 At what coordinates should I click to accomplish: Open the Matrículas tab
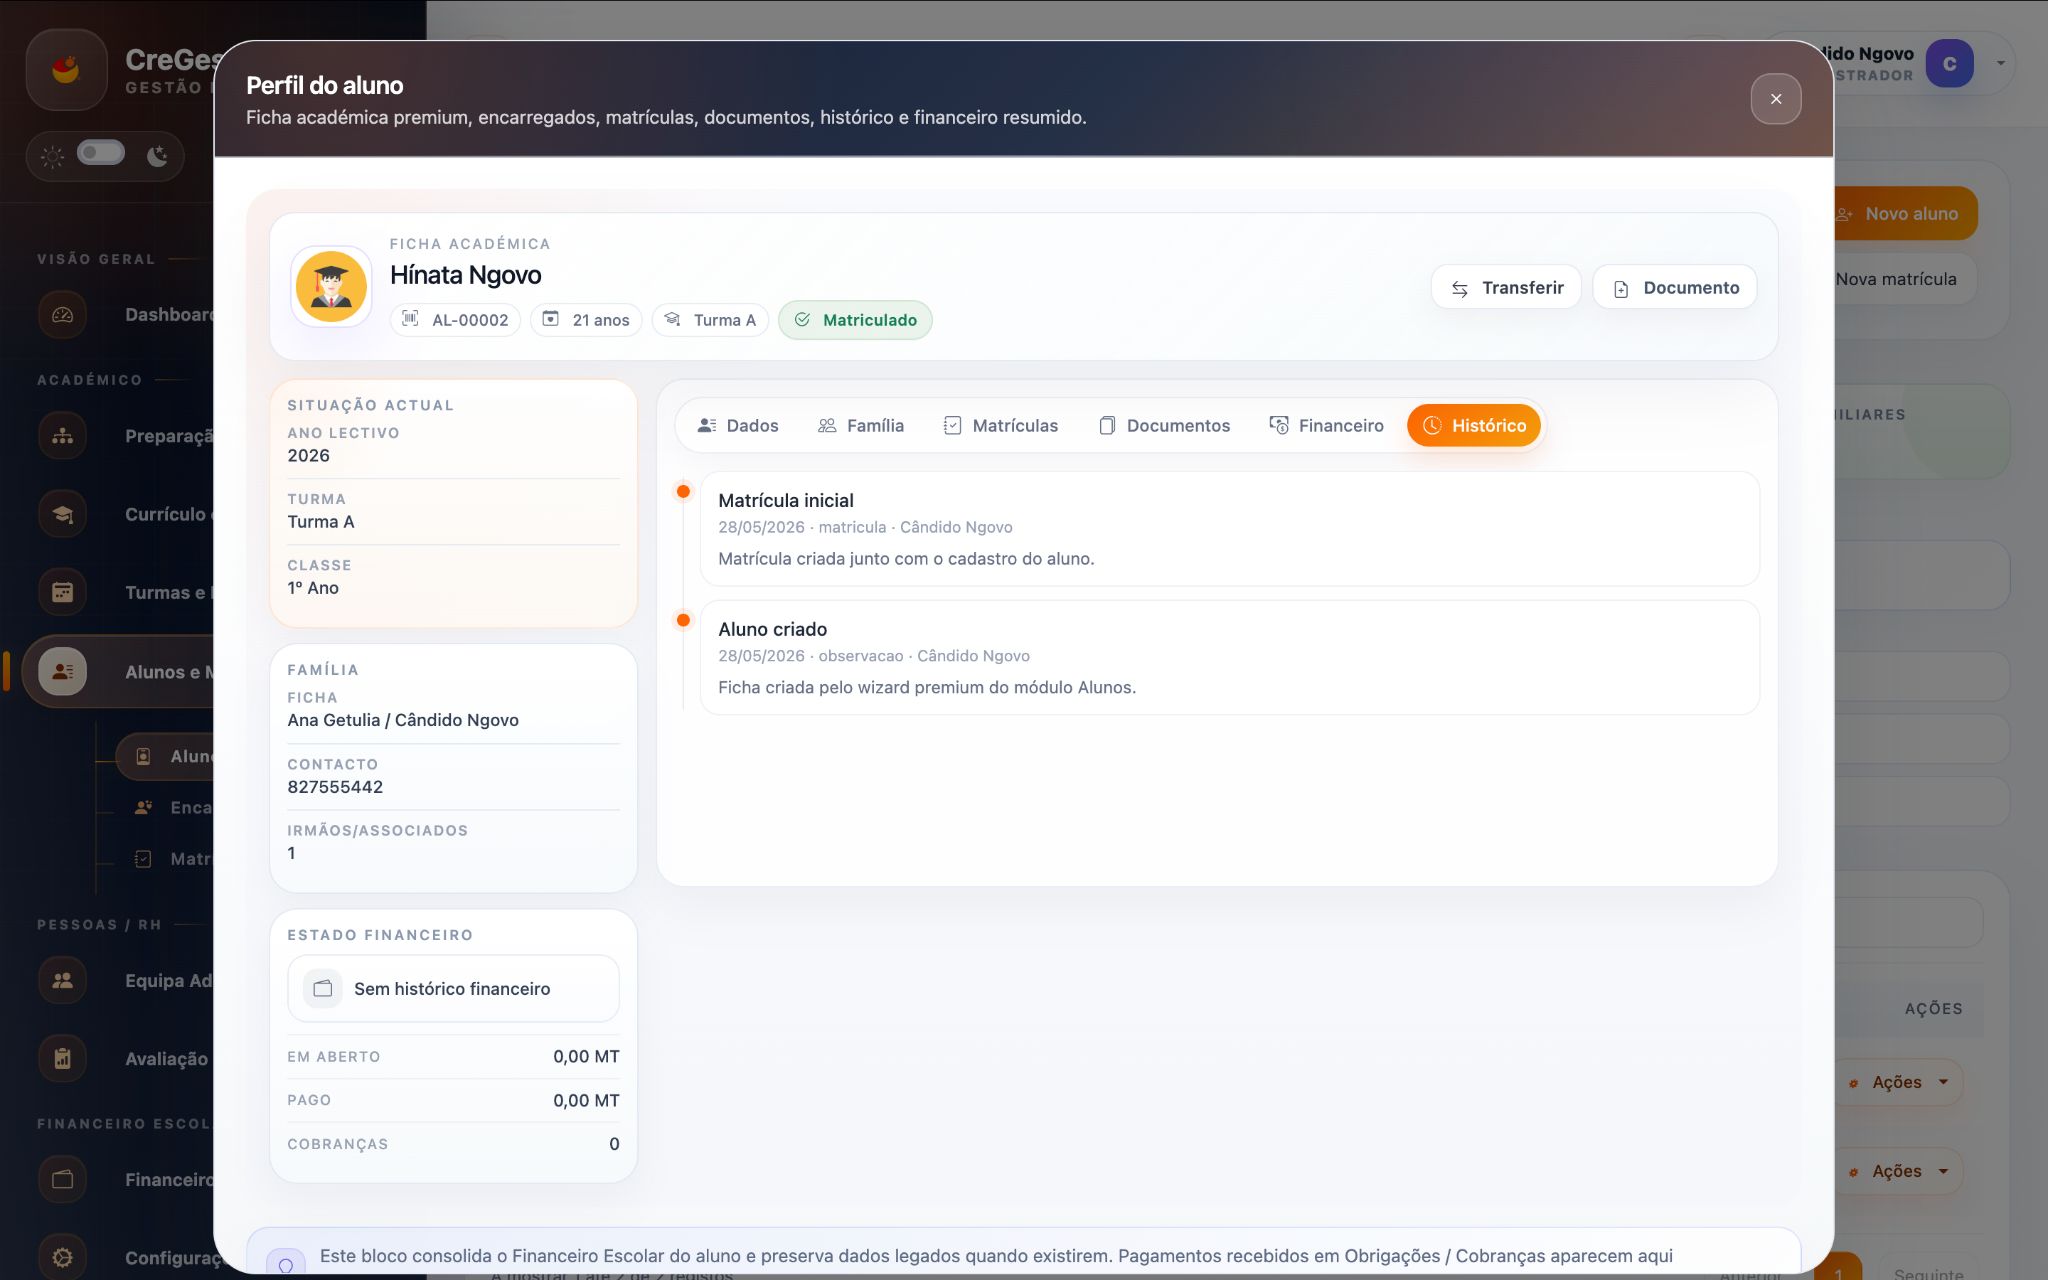(1000, 426)
